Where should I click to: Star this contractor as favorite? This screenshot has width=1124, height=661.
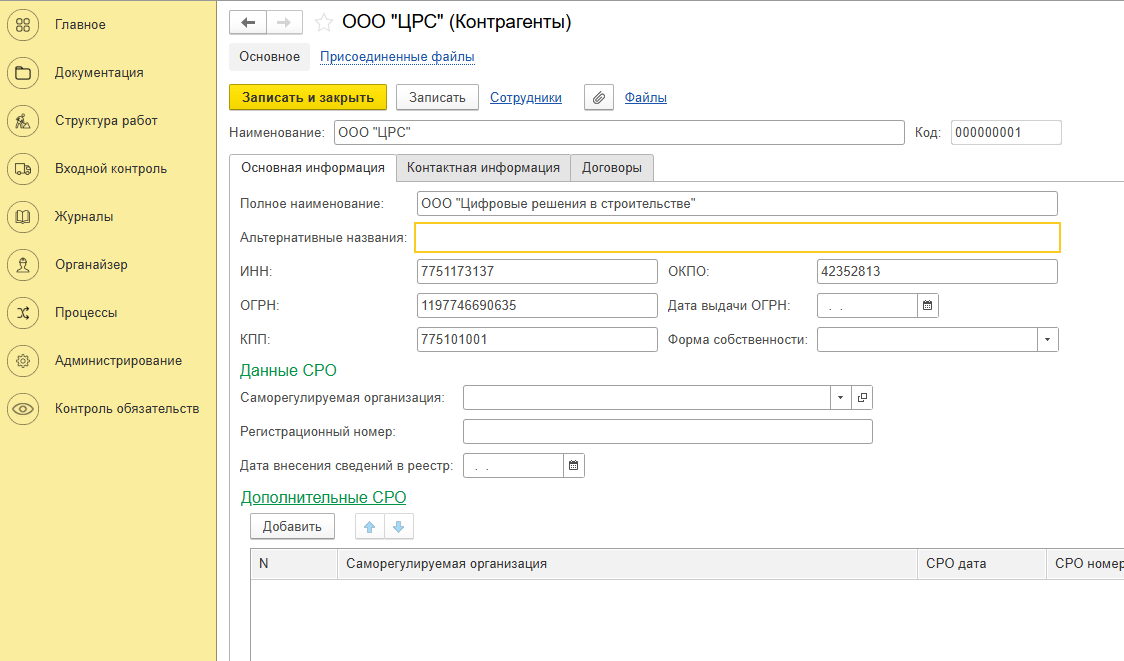tap(324, 22)
